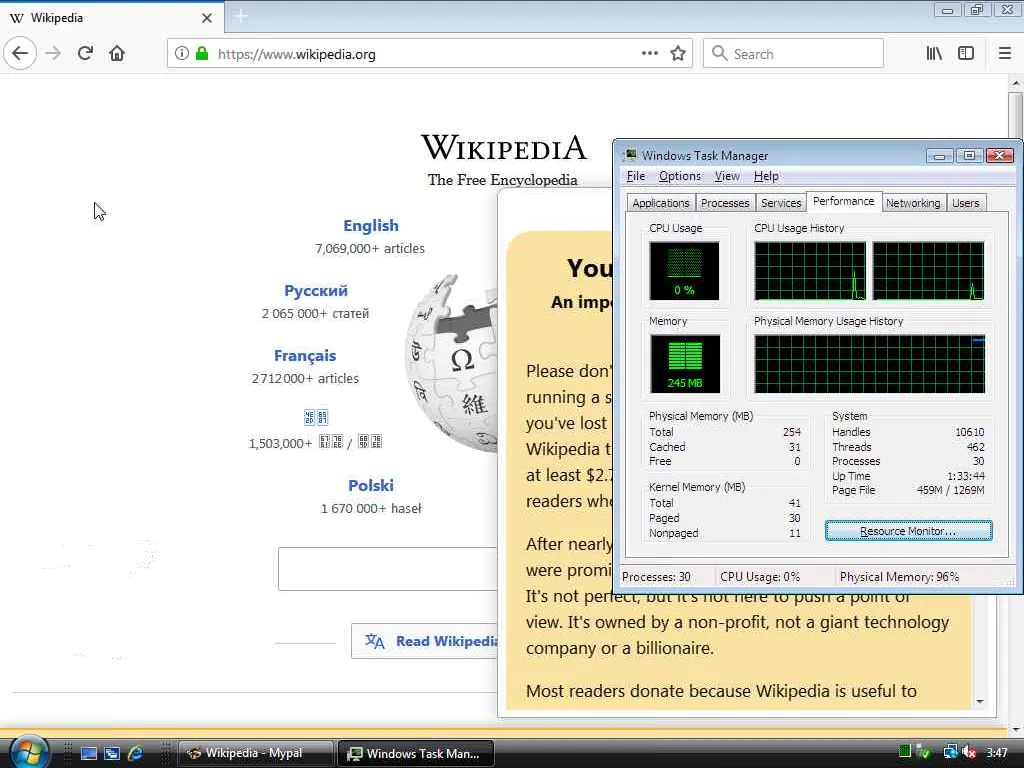Open Task Manager Options menu

[680, 176]
